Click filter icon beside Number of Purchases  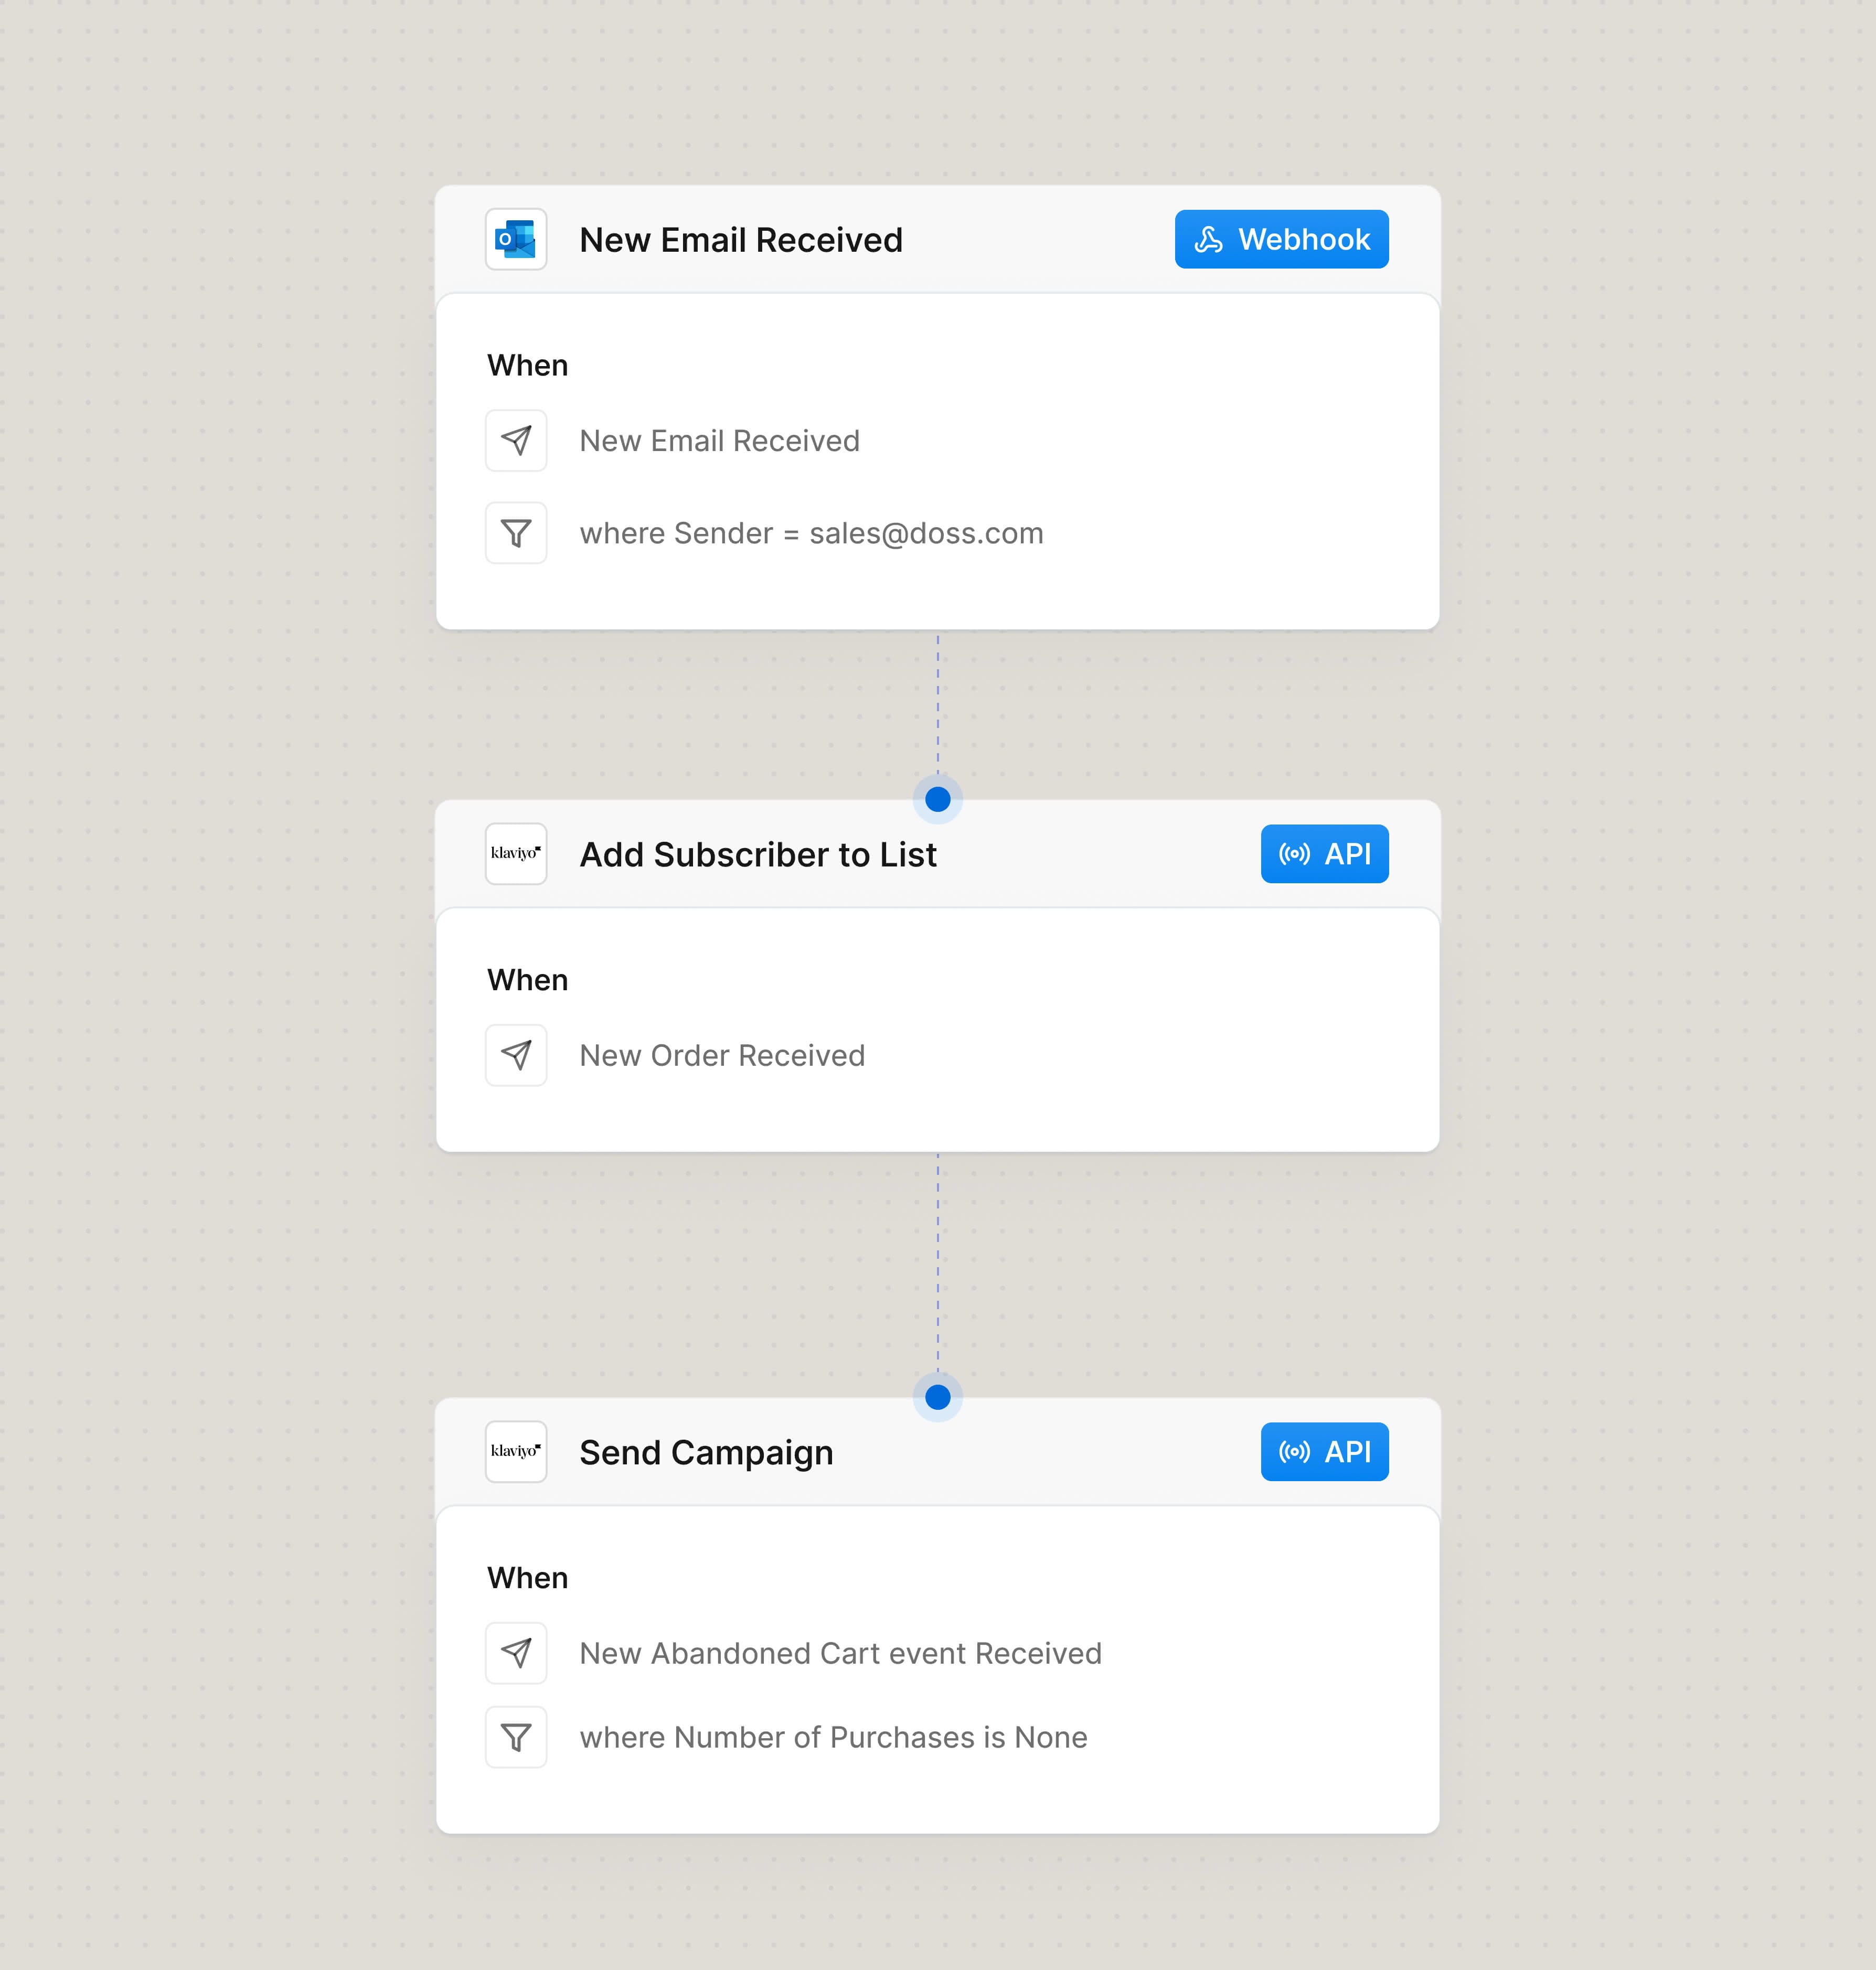pos(516,1737)
